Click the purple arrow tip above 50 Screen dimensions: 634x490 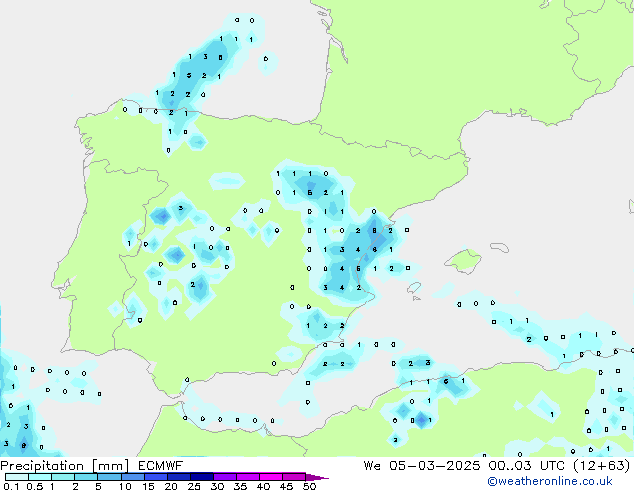click(317, 478)
